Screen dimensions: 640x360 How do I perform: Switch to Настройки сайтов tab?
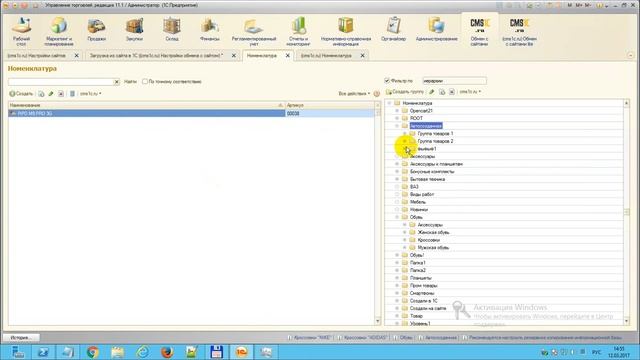(37, 56)
